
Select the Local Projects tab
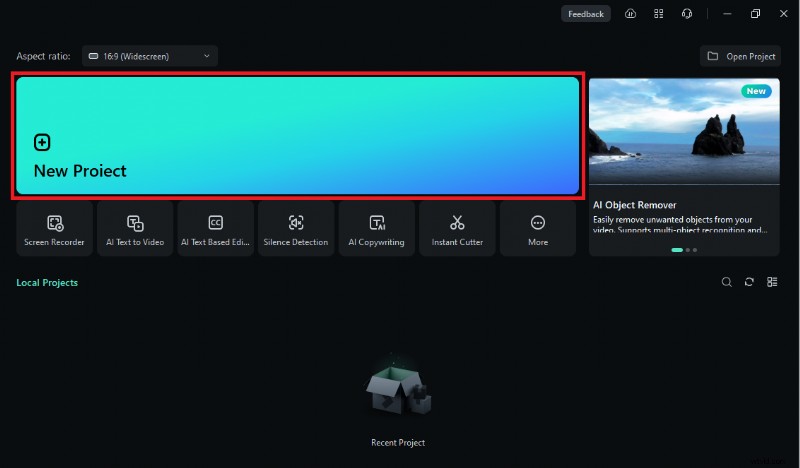pyautogui.click(x=47, y=283)
